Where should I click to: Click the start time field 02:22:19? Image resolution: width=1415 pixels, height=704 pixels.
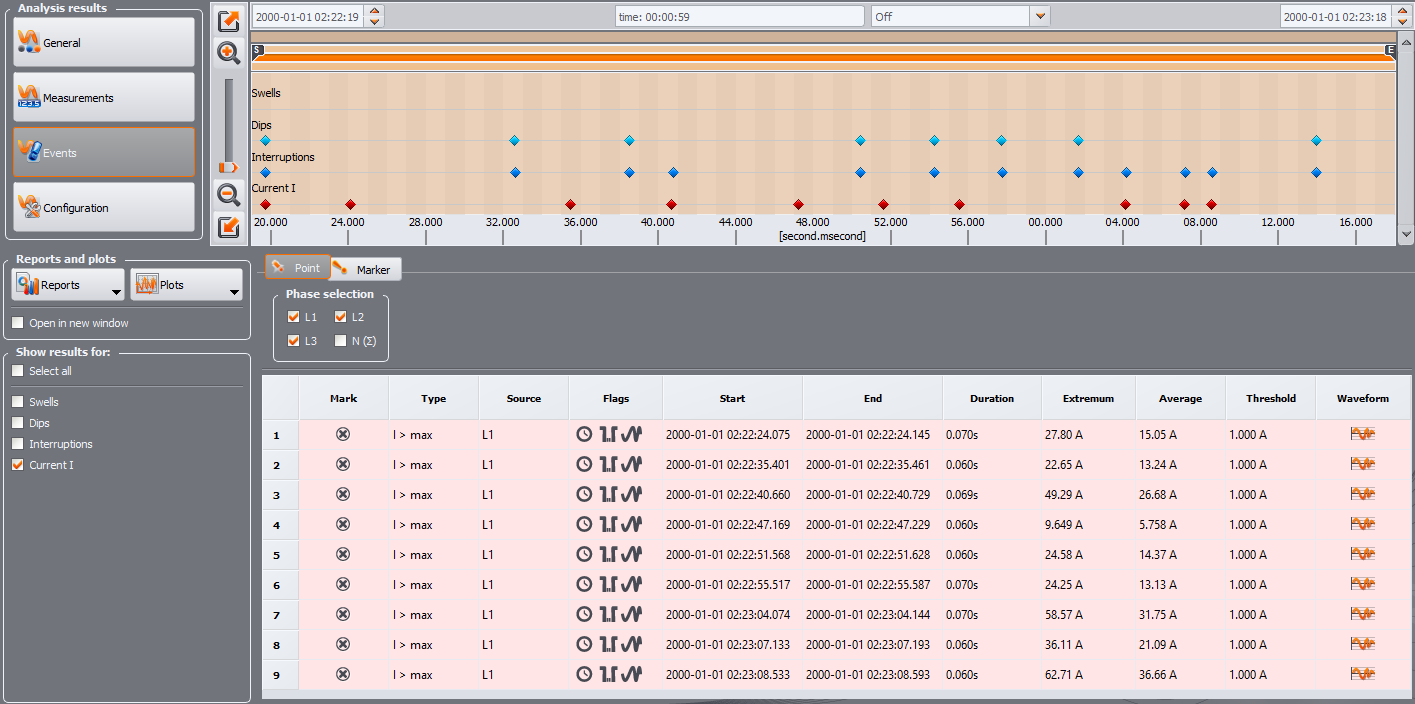(x=309, y=17)
